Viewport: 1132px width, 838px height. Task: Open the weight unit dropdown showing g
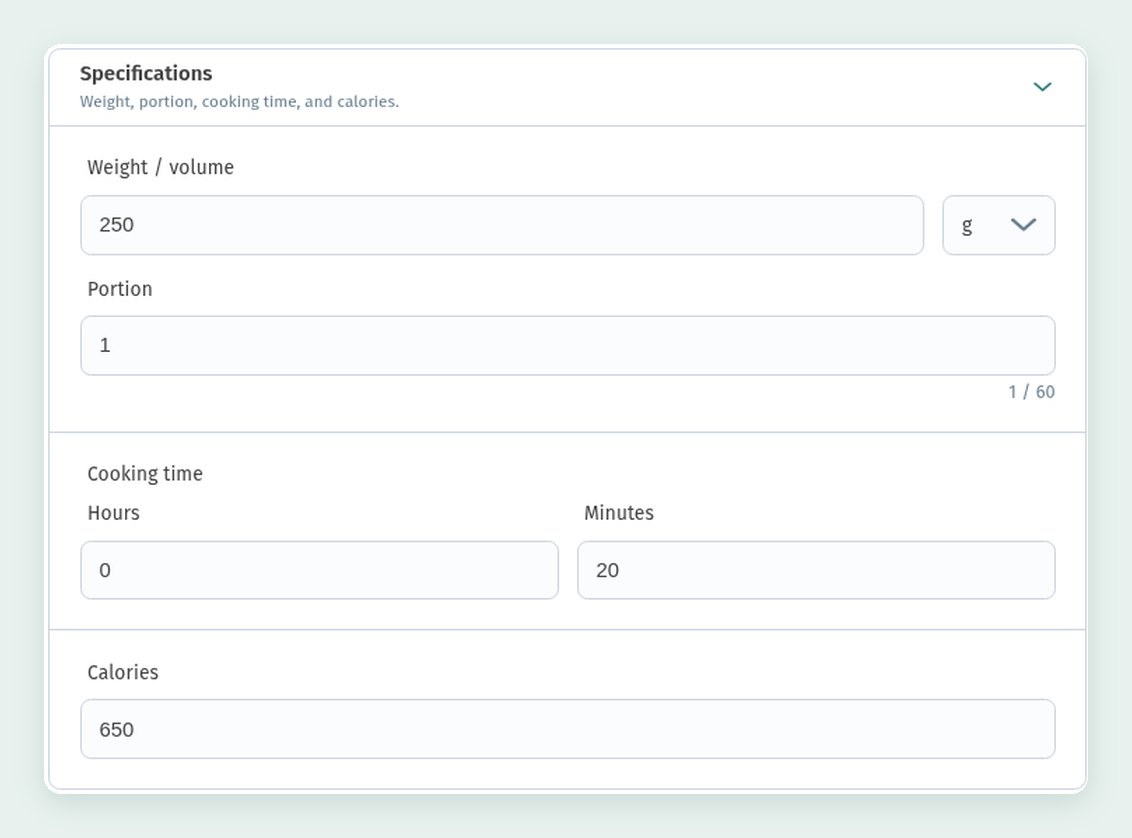998,225
